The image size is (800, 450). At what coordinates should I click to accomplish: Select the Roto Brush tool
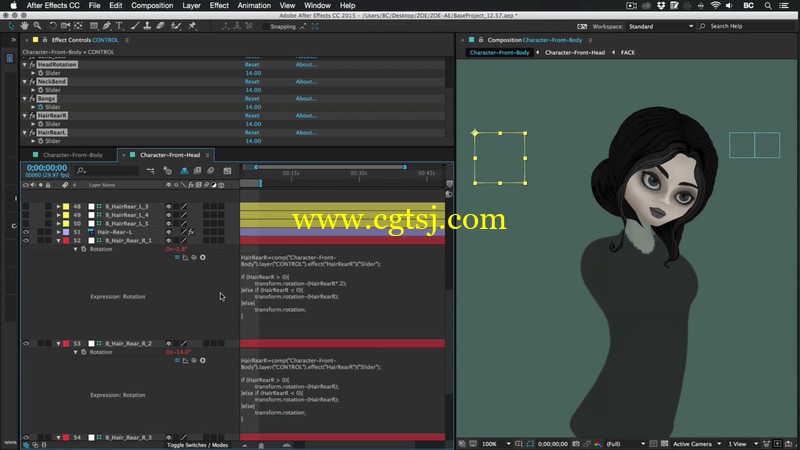tap(176, 26)
